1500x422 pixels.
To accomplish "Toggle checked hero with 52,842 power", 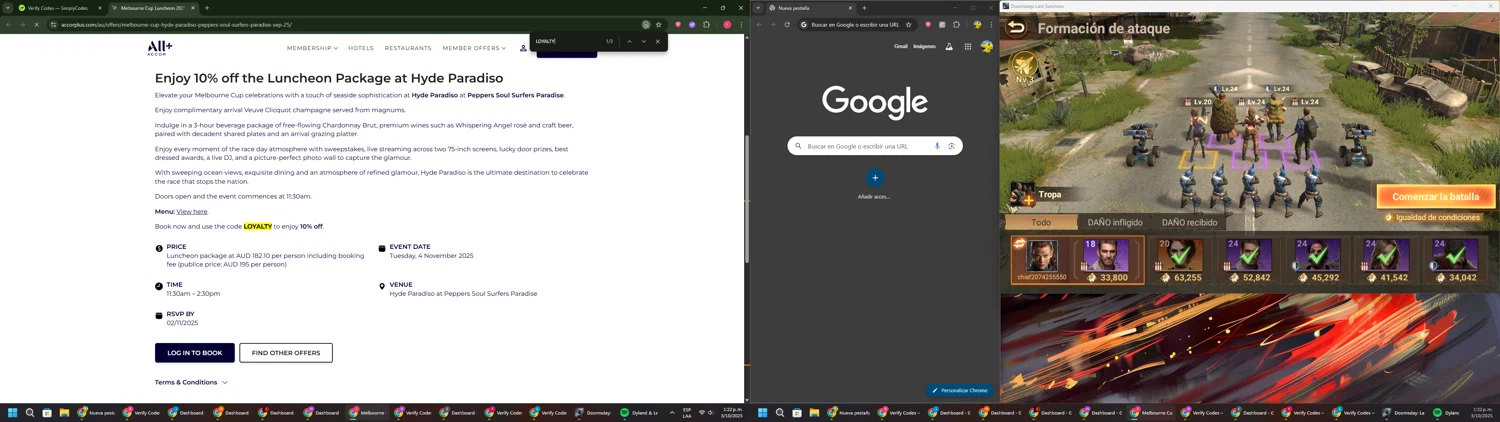I will pyautogui.click(x=1249, y=260).
